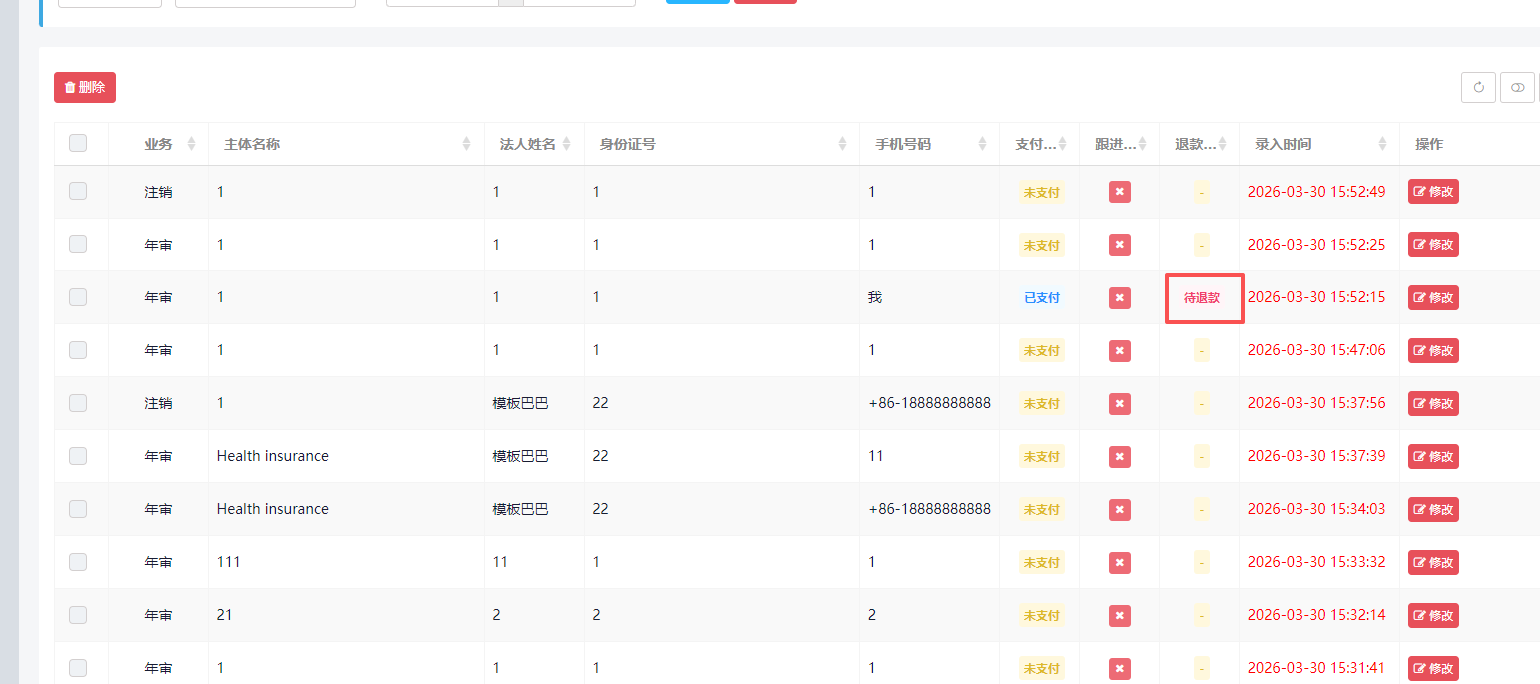The height and width of the screenshot is (684, 1540).
Task: Click the follow-up X icon in the 15:33:32 row
Action: coord(1120,562)
